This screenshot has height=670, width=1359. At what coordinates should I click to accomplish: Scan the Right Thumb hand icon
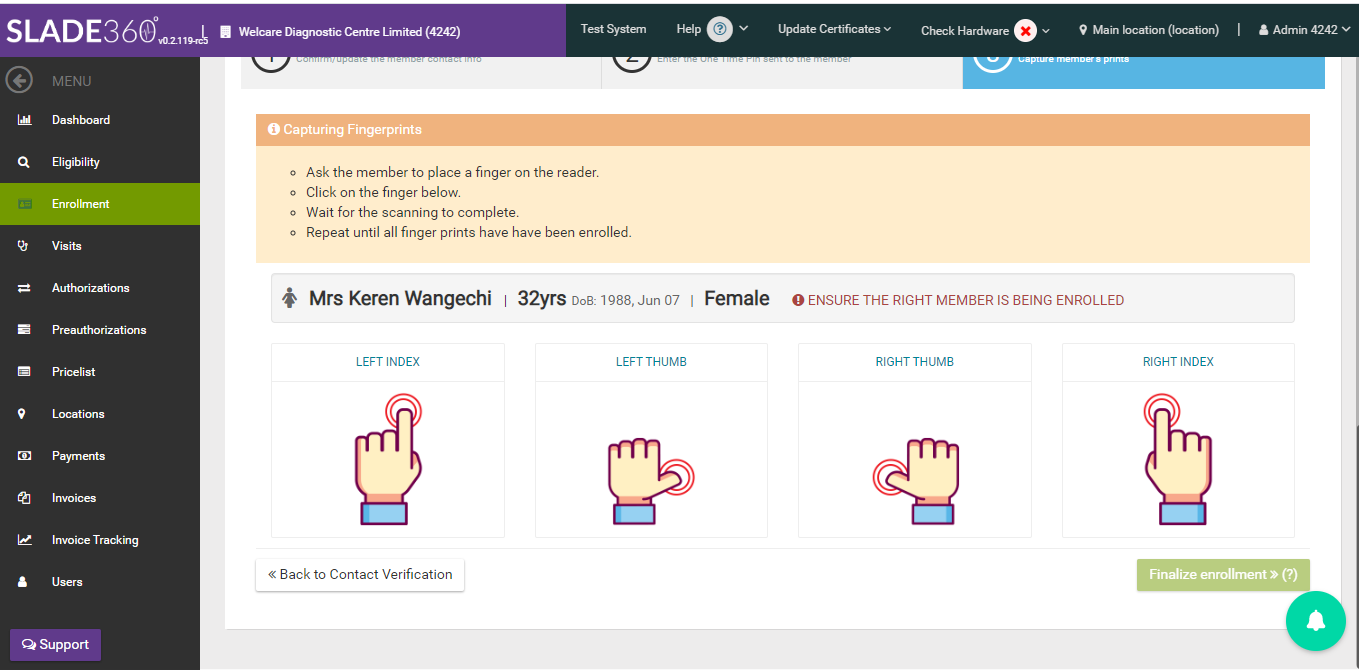(x=915, y=481)
